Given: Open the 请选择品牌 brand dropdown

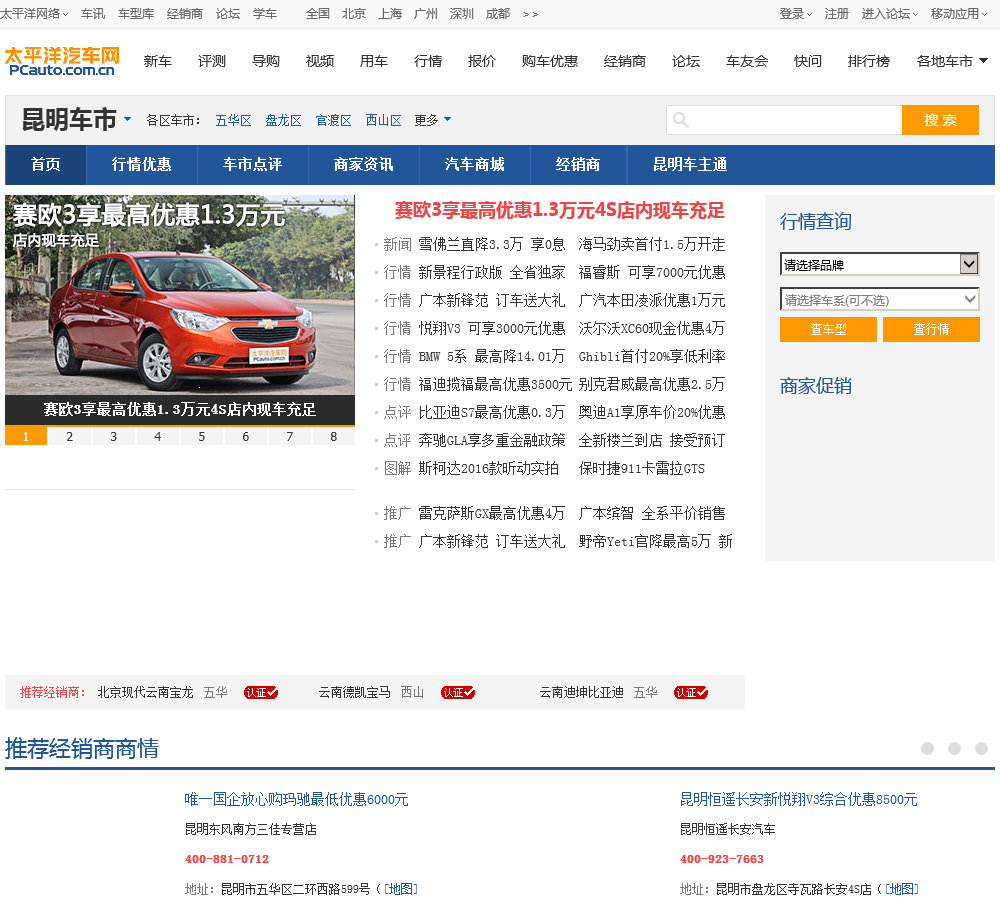Looking at the screenshot, I should pyautogui.click(x=879, y=265).
